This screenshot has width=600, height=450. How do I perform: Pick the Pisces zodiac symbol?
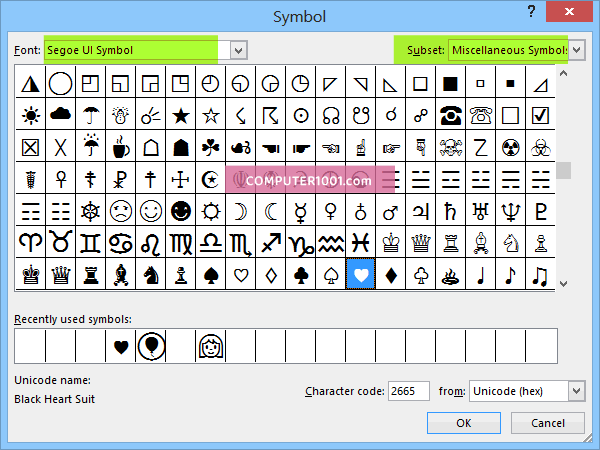point(360,243)
